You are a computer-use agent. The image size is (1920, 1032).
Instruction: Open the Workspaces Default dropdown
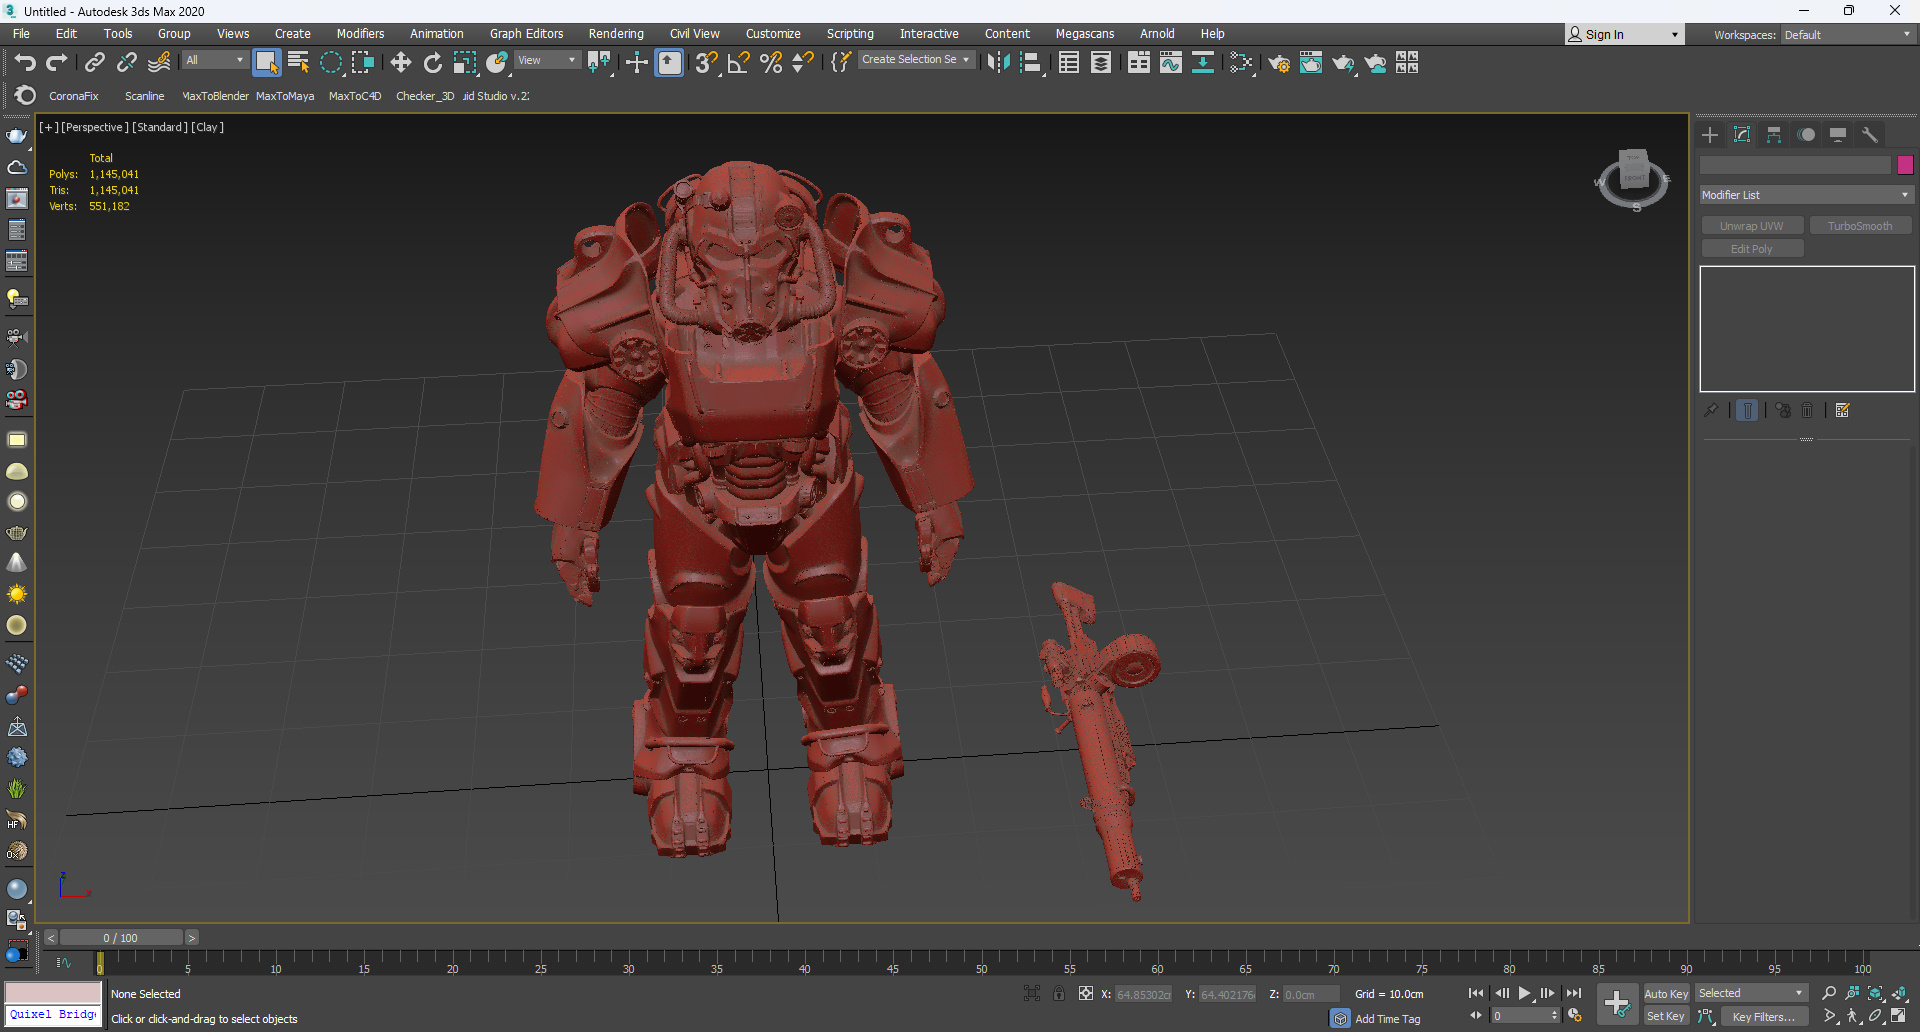point(1847,35)
